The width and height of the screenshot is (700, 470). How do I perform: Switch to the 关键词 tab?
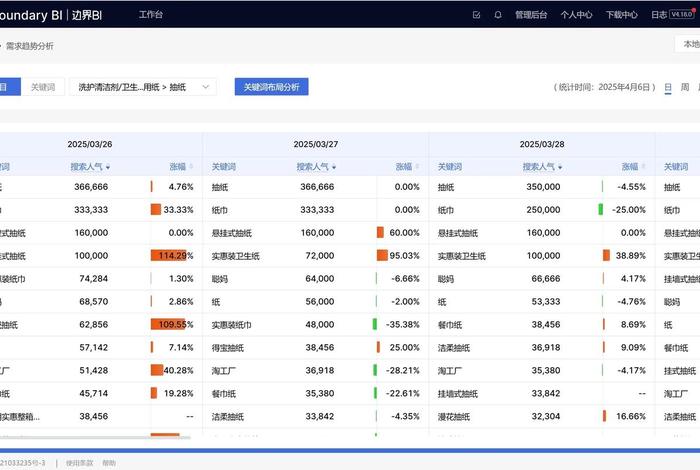pyautogui.click(x=43, y=87)
